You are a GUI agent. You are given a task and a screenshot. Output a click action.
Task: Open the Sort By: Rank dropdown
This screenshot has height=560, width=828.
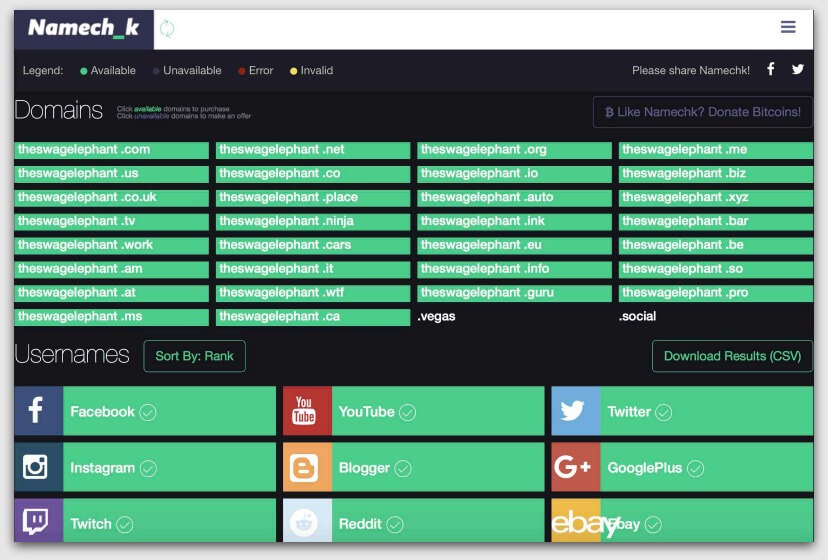click(194, 356)
